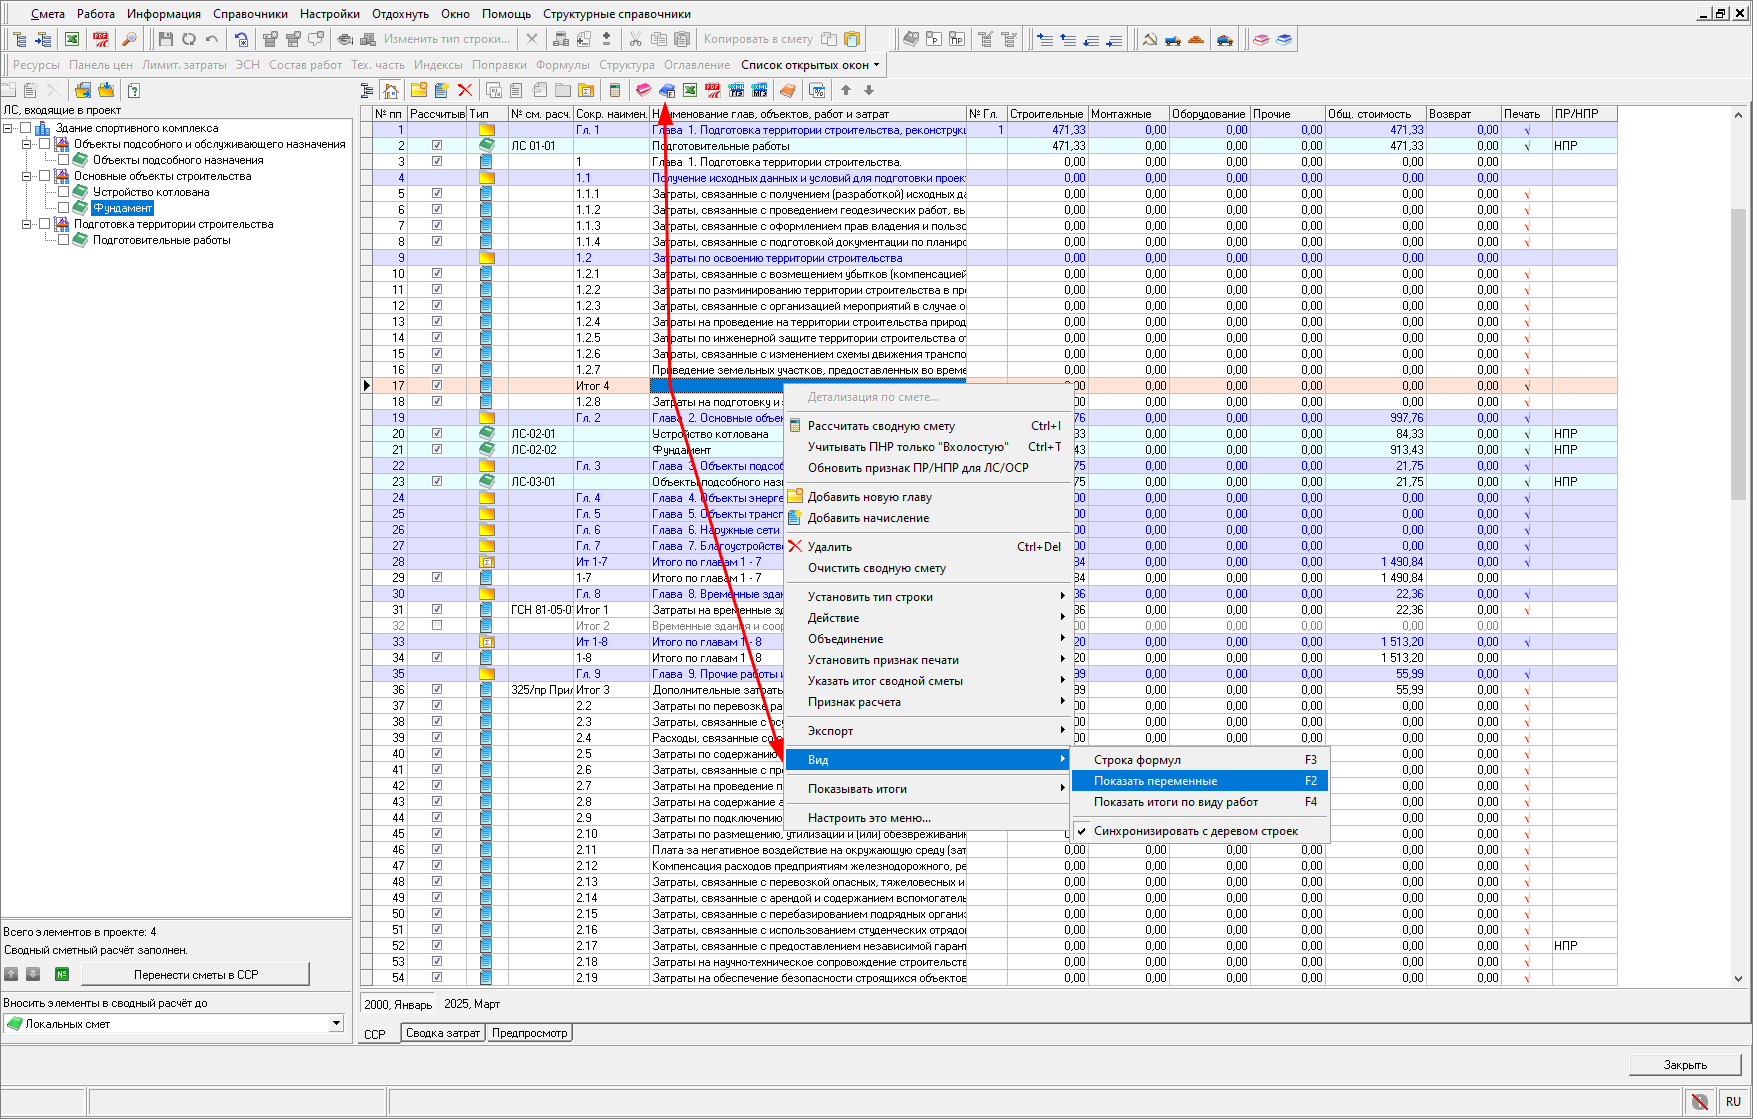
Task: Click the PDF export icon in top toolbar
Action: pos(101,39)
